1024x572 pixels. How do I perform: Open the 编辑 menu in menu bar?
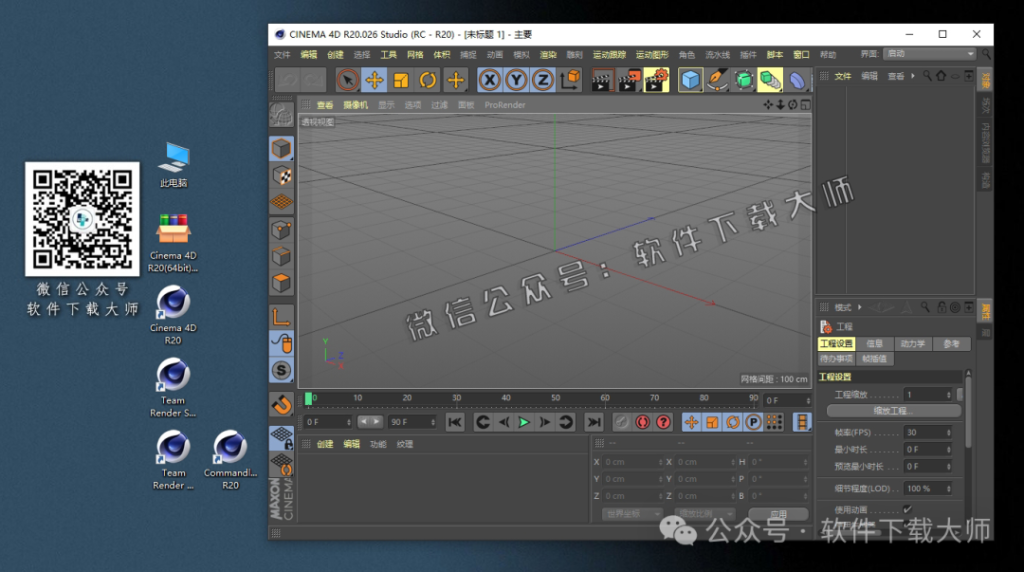coord(308,55)
